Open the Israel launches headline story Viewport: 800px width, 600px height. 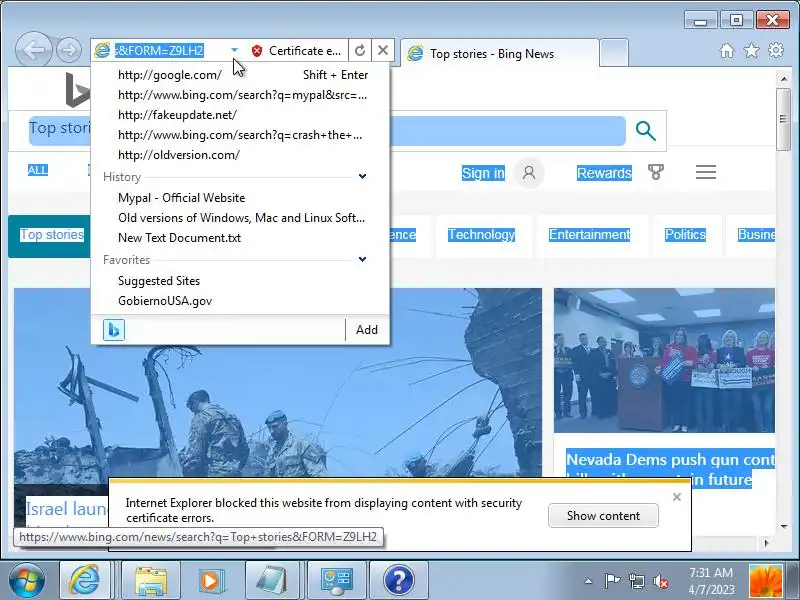tap(66, 509)
